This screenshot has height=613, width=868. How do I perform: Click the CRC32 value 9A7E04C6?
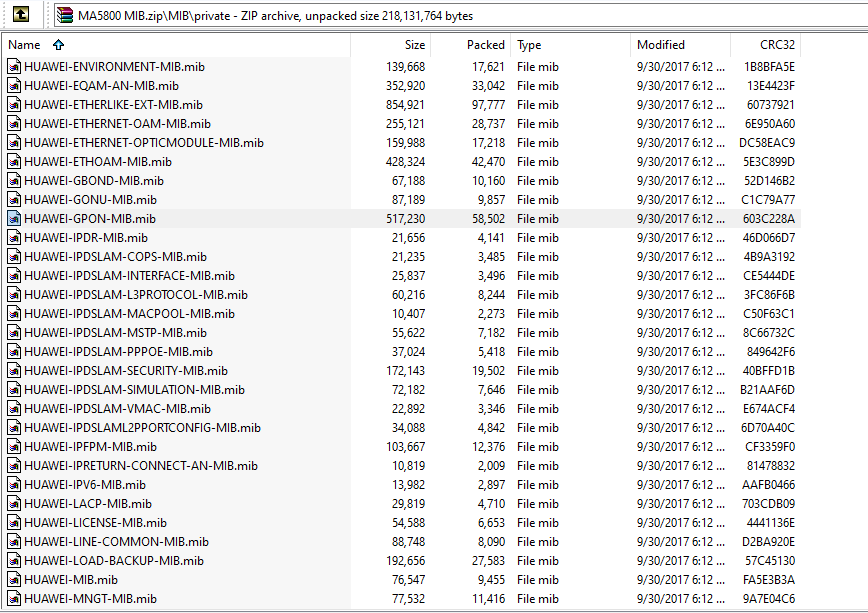[x=768, y=599]
